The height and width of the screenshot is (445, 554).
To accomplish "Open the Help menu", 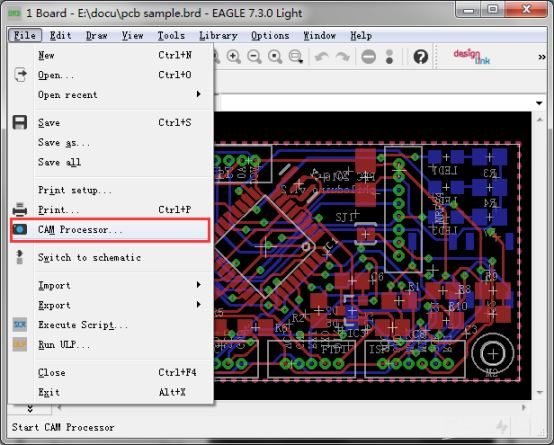I will (361, 36).
